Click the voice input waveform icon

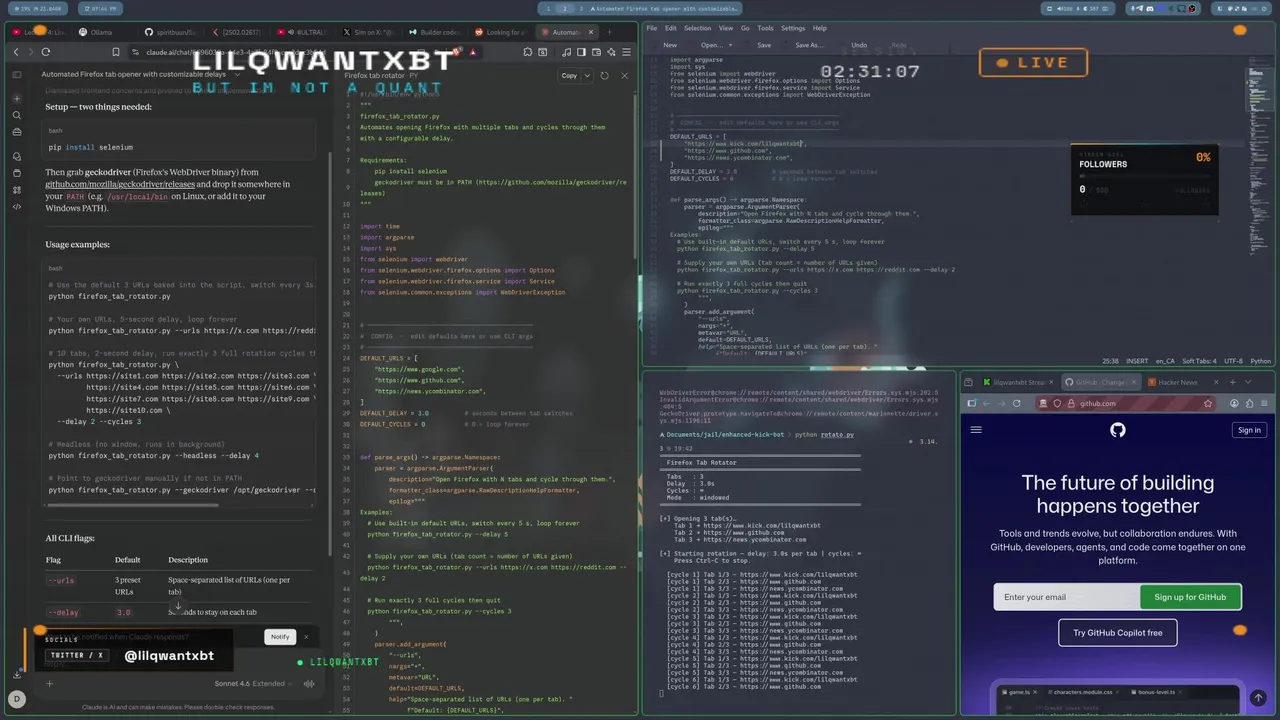click(309, 684)
